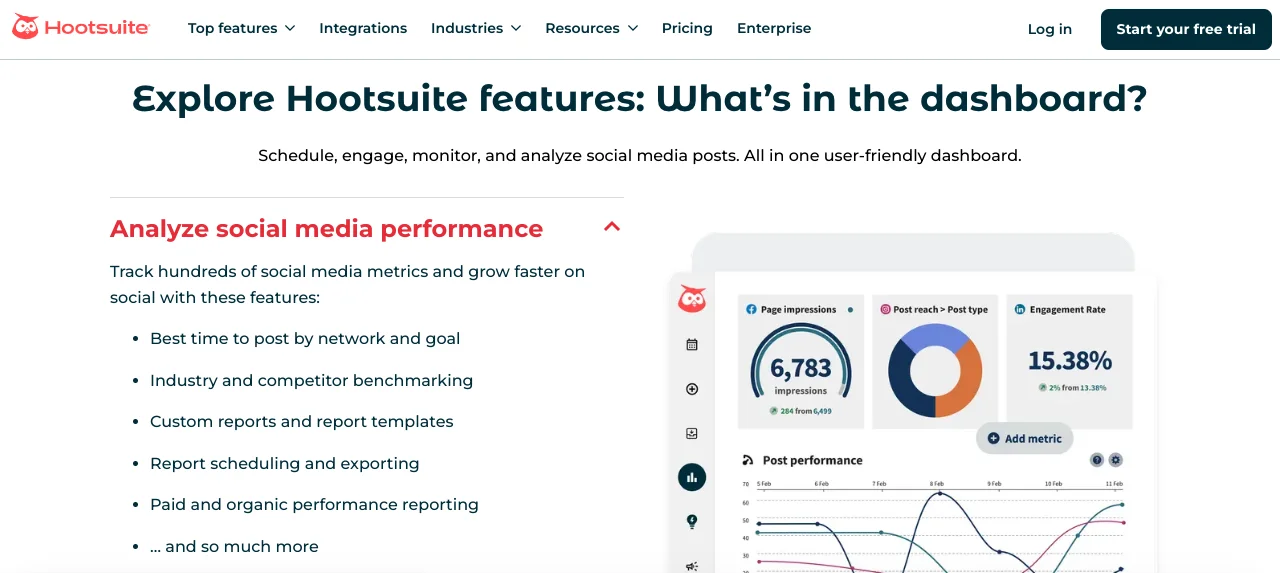1280x573 pixels.
Task: Click 'Best time to post by network and goal'
Action: [305, 339]
